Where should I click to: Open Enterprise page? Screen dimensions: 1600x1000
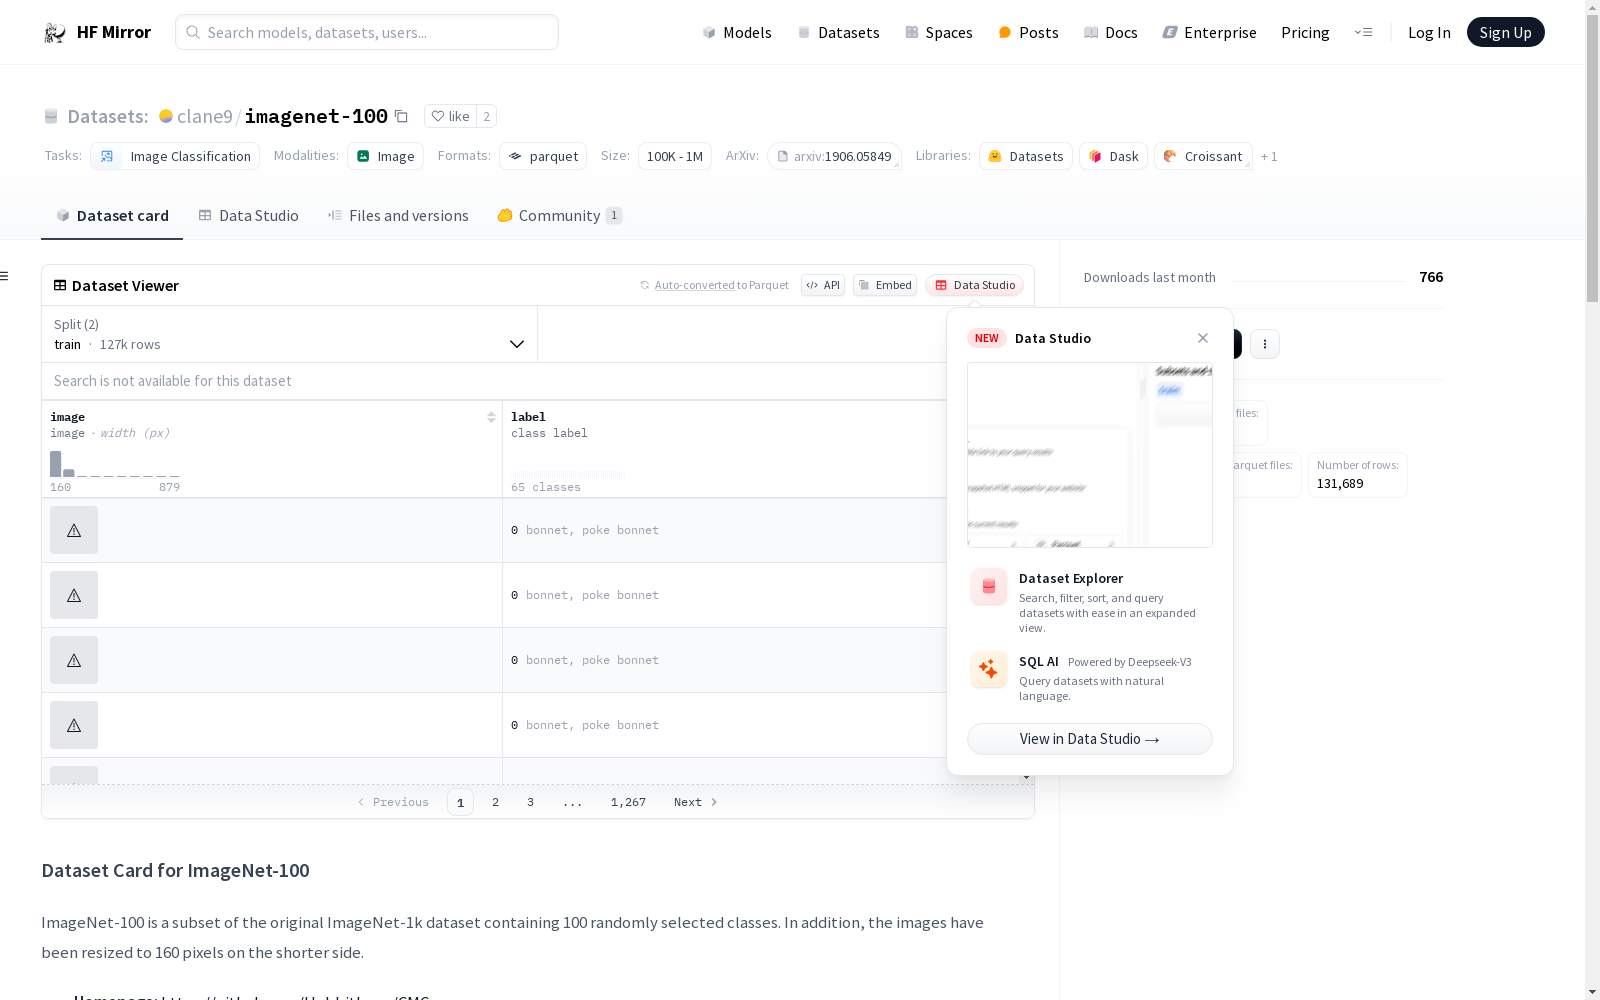pos(1209,32)
